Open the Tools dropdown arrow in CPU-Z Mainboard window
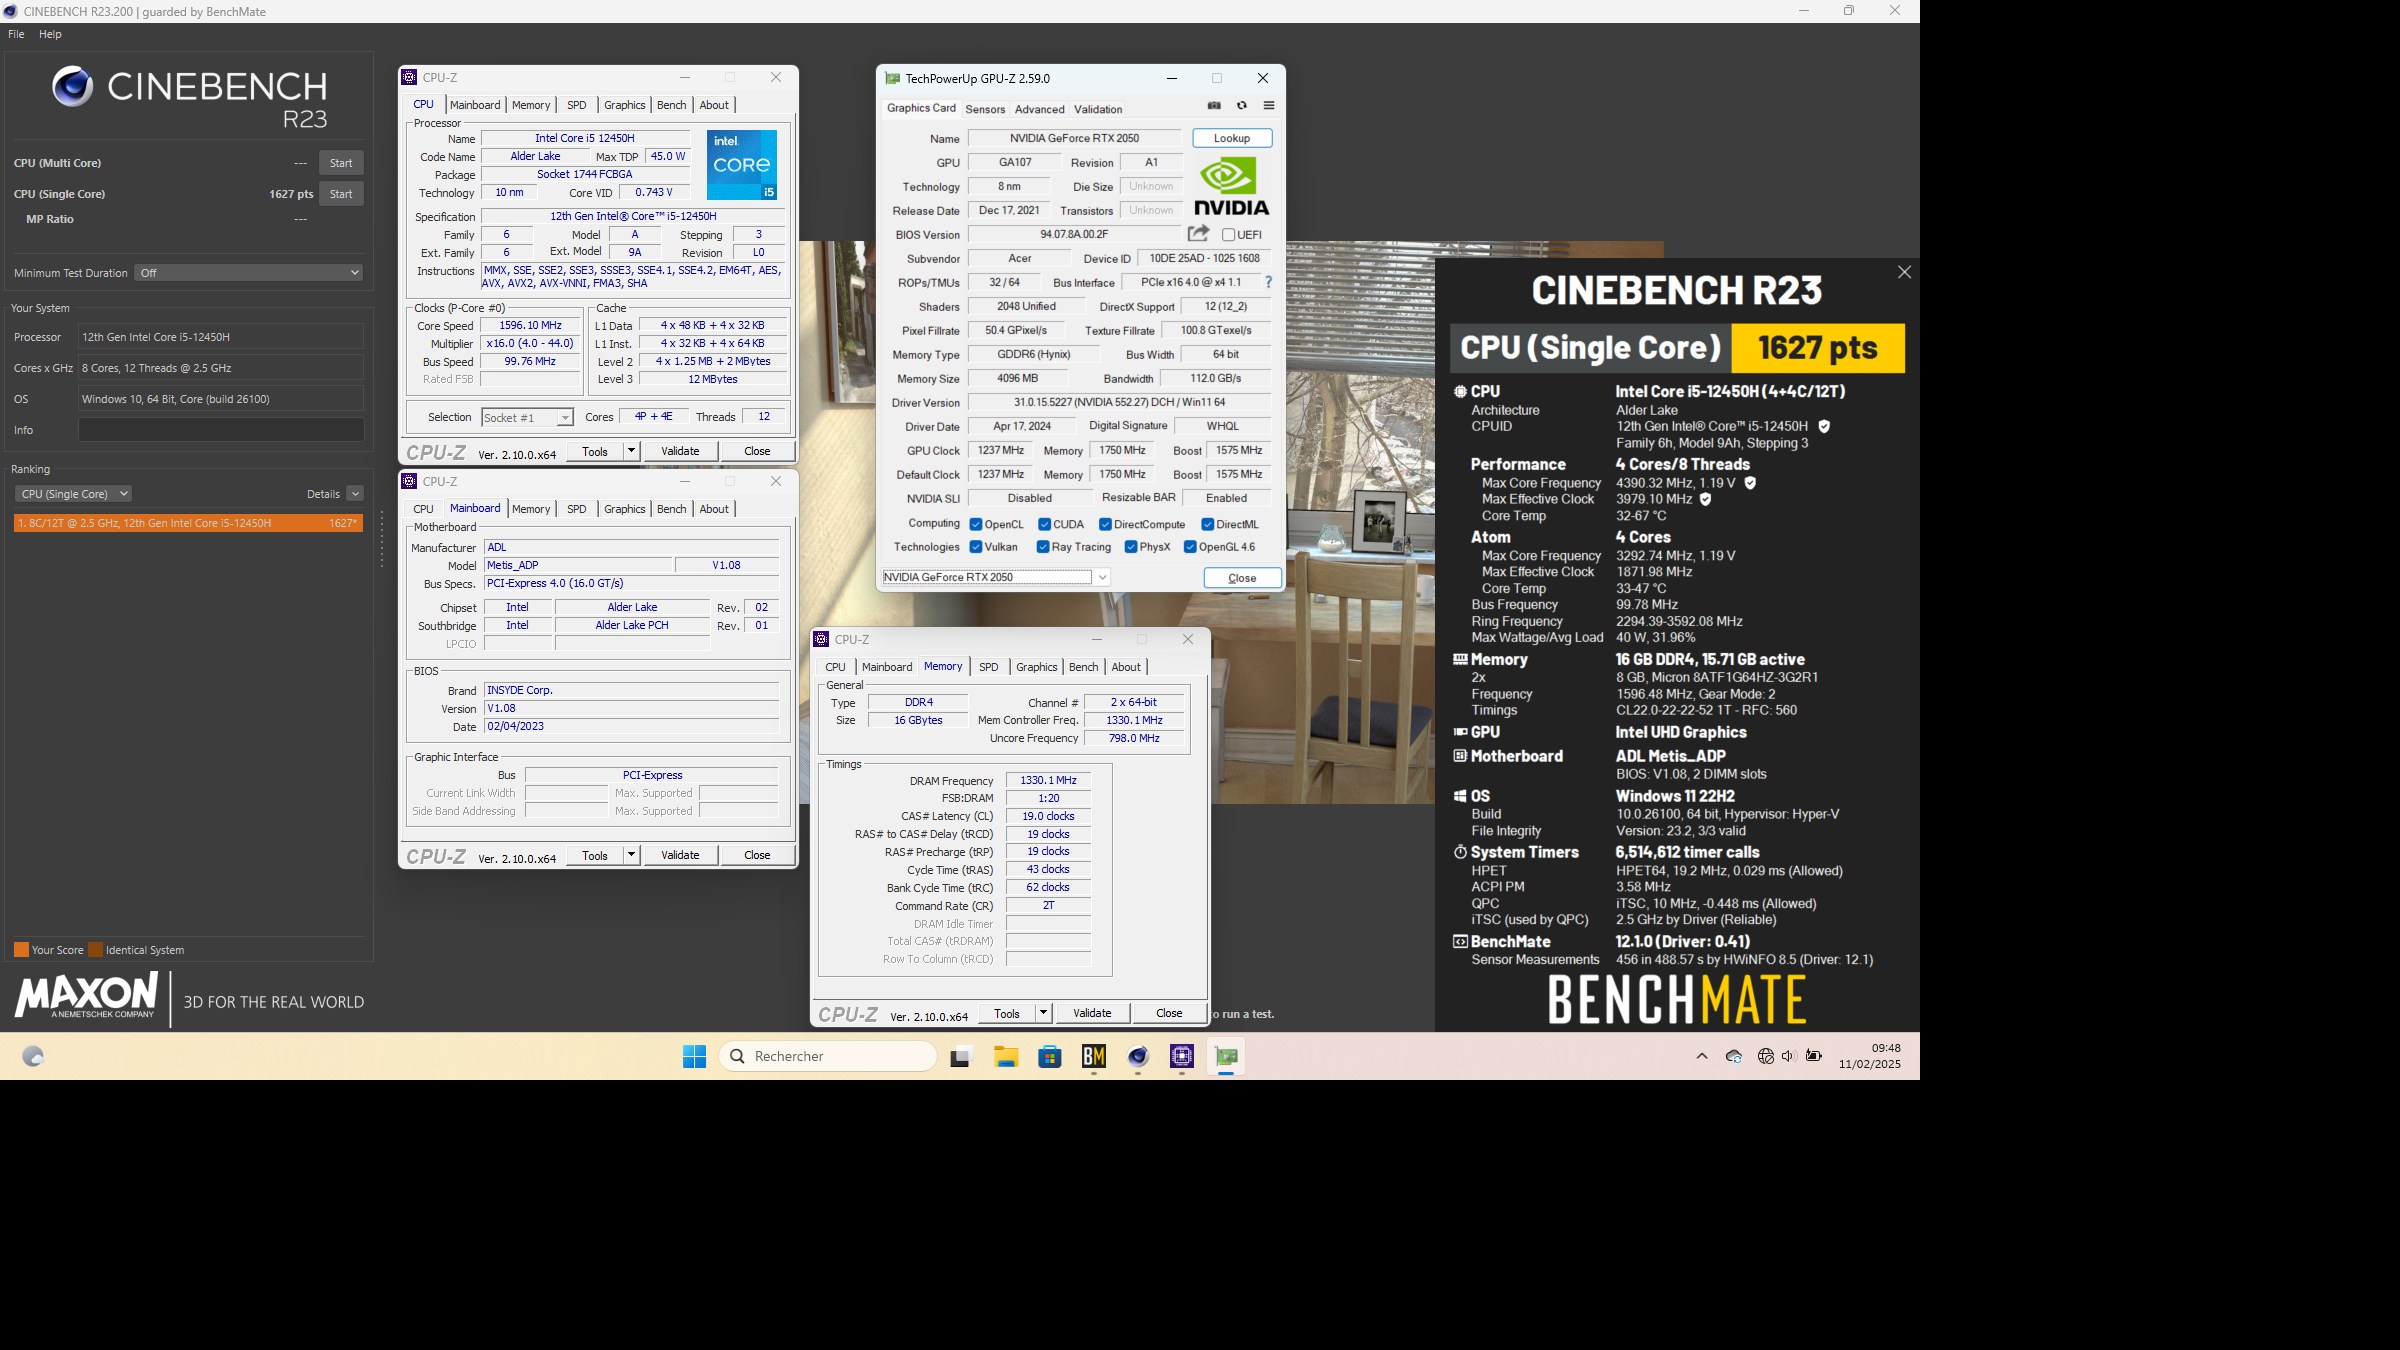The height and width of the screenshot is (1350, 2400). 631,855
